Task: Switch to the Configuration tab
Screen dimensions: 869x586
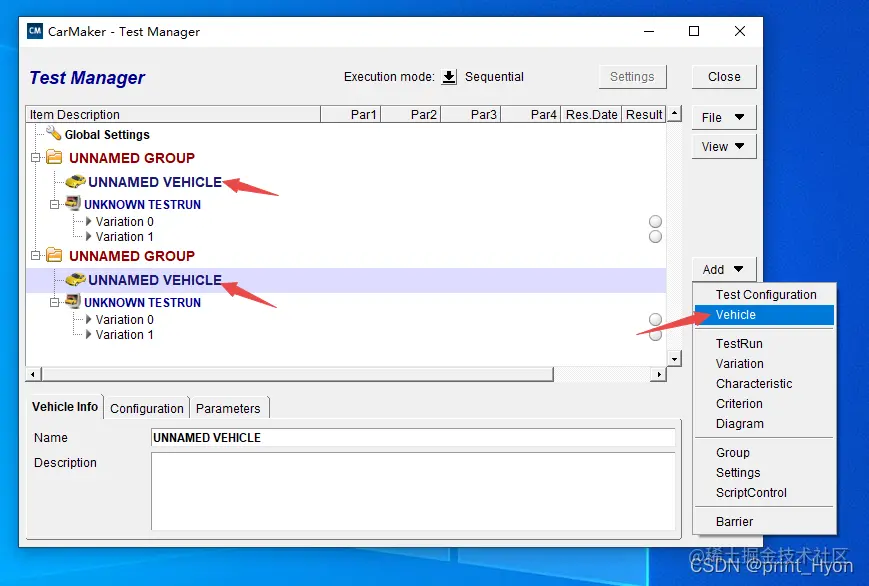Action: [147, 409]
